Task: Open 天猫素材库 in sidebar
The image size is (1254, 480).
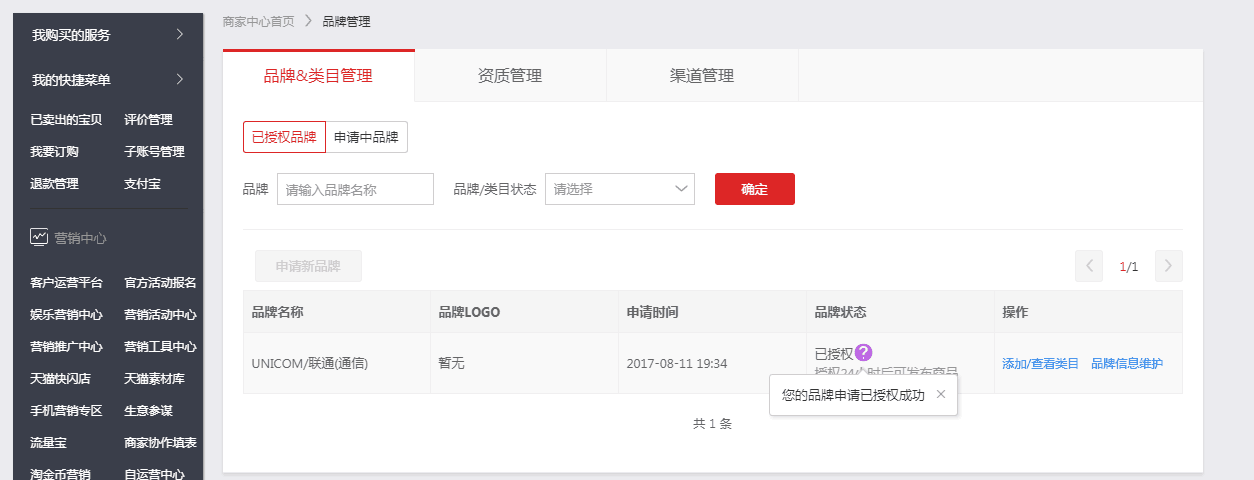Action: pos(154,379)
